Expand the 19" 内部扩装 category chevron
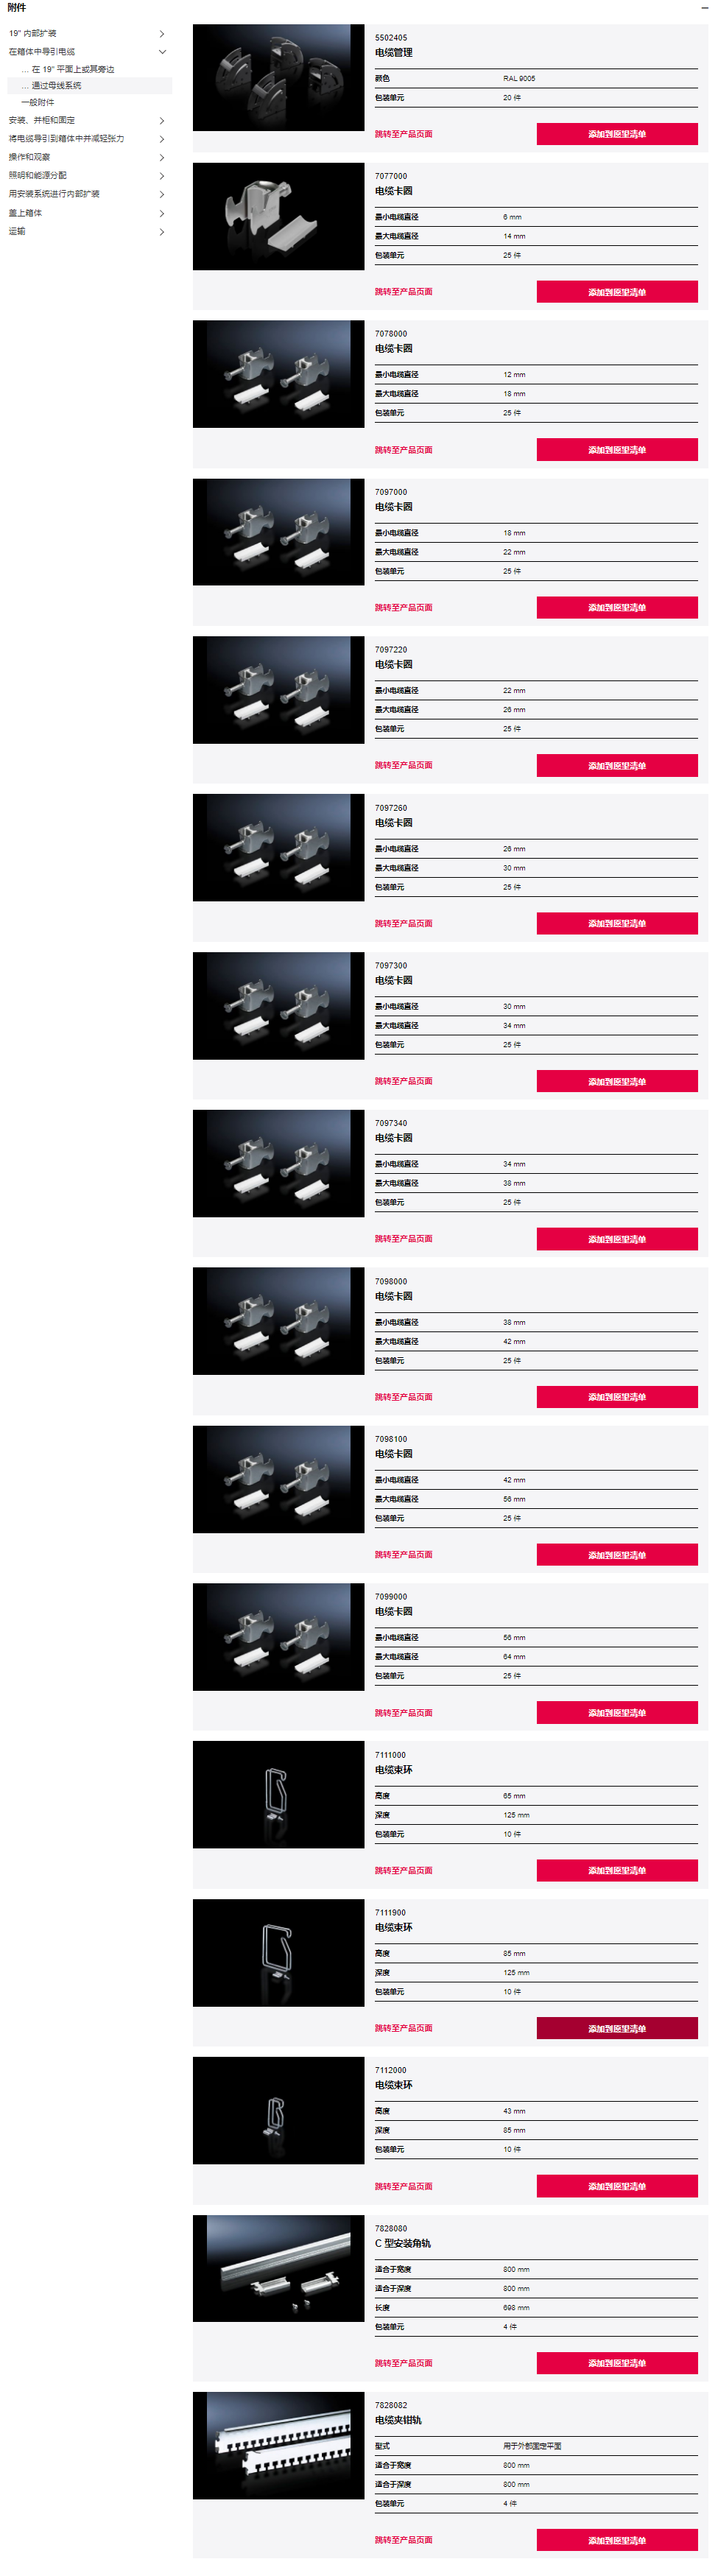This screenshot has width=718, height=2576. [x=162, y=34]
